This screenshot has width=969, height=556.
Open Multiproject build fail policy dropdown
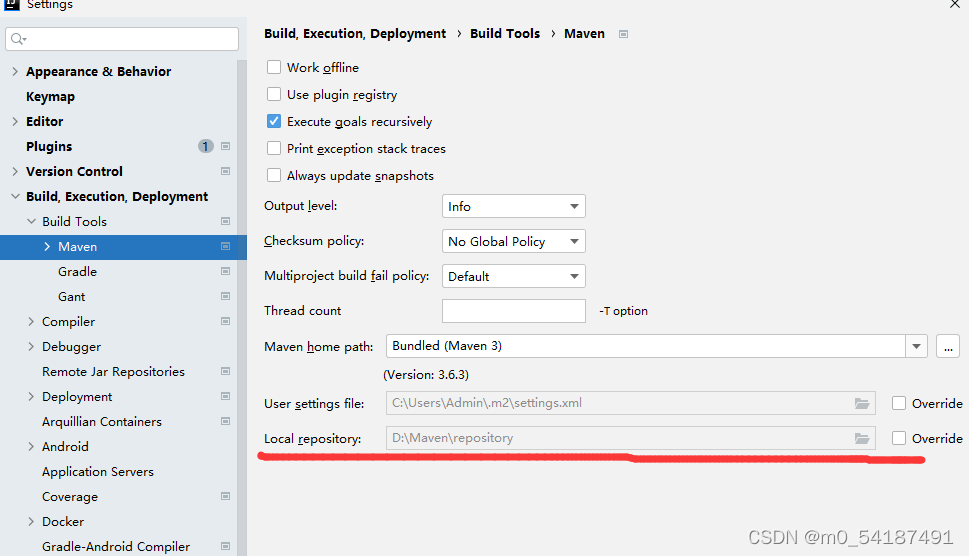(x=514, y=276)
